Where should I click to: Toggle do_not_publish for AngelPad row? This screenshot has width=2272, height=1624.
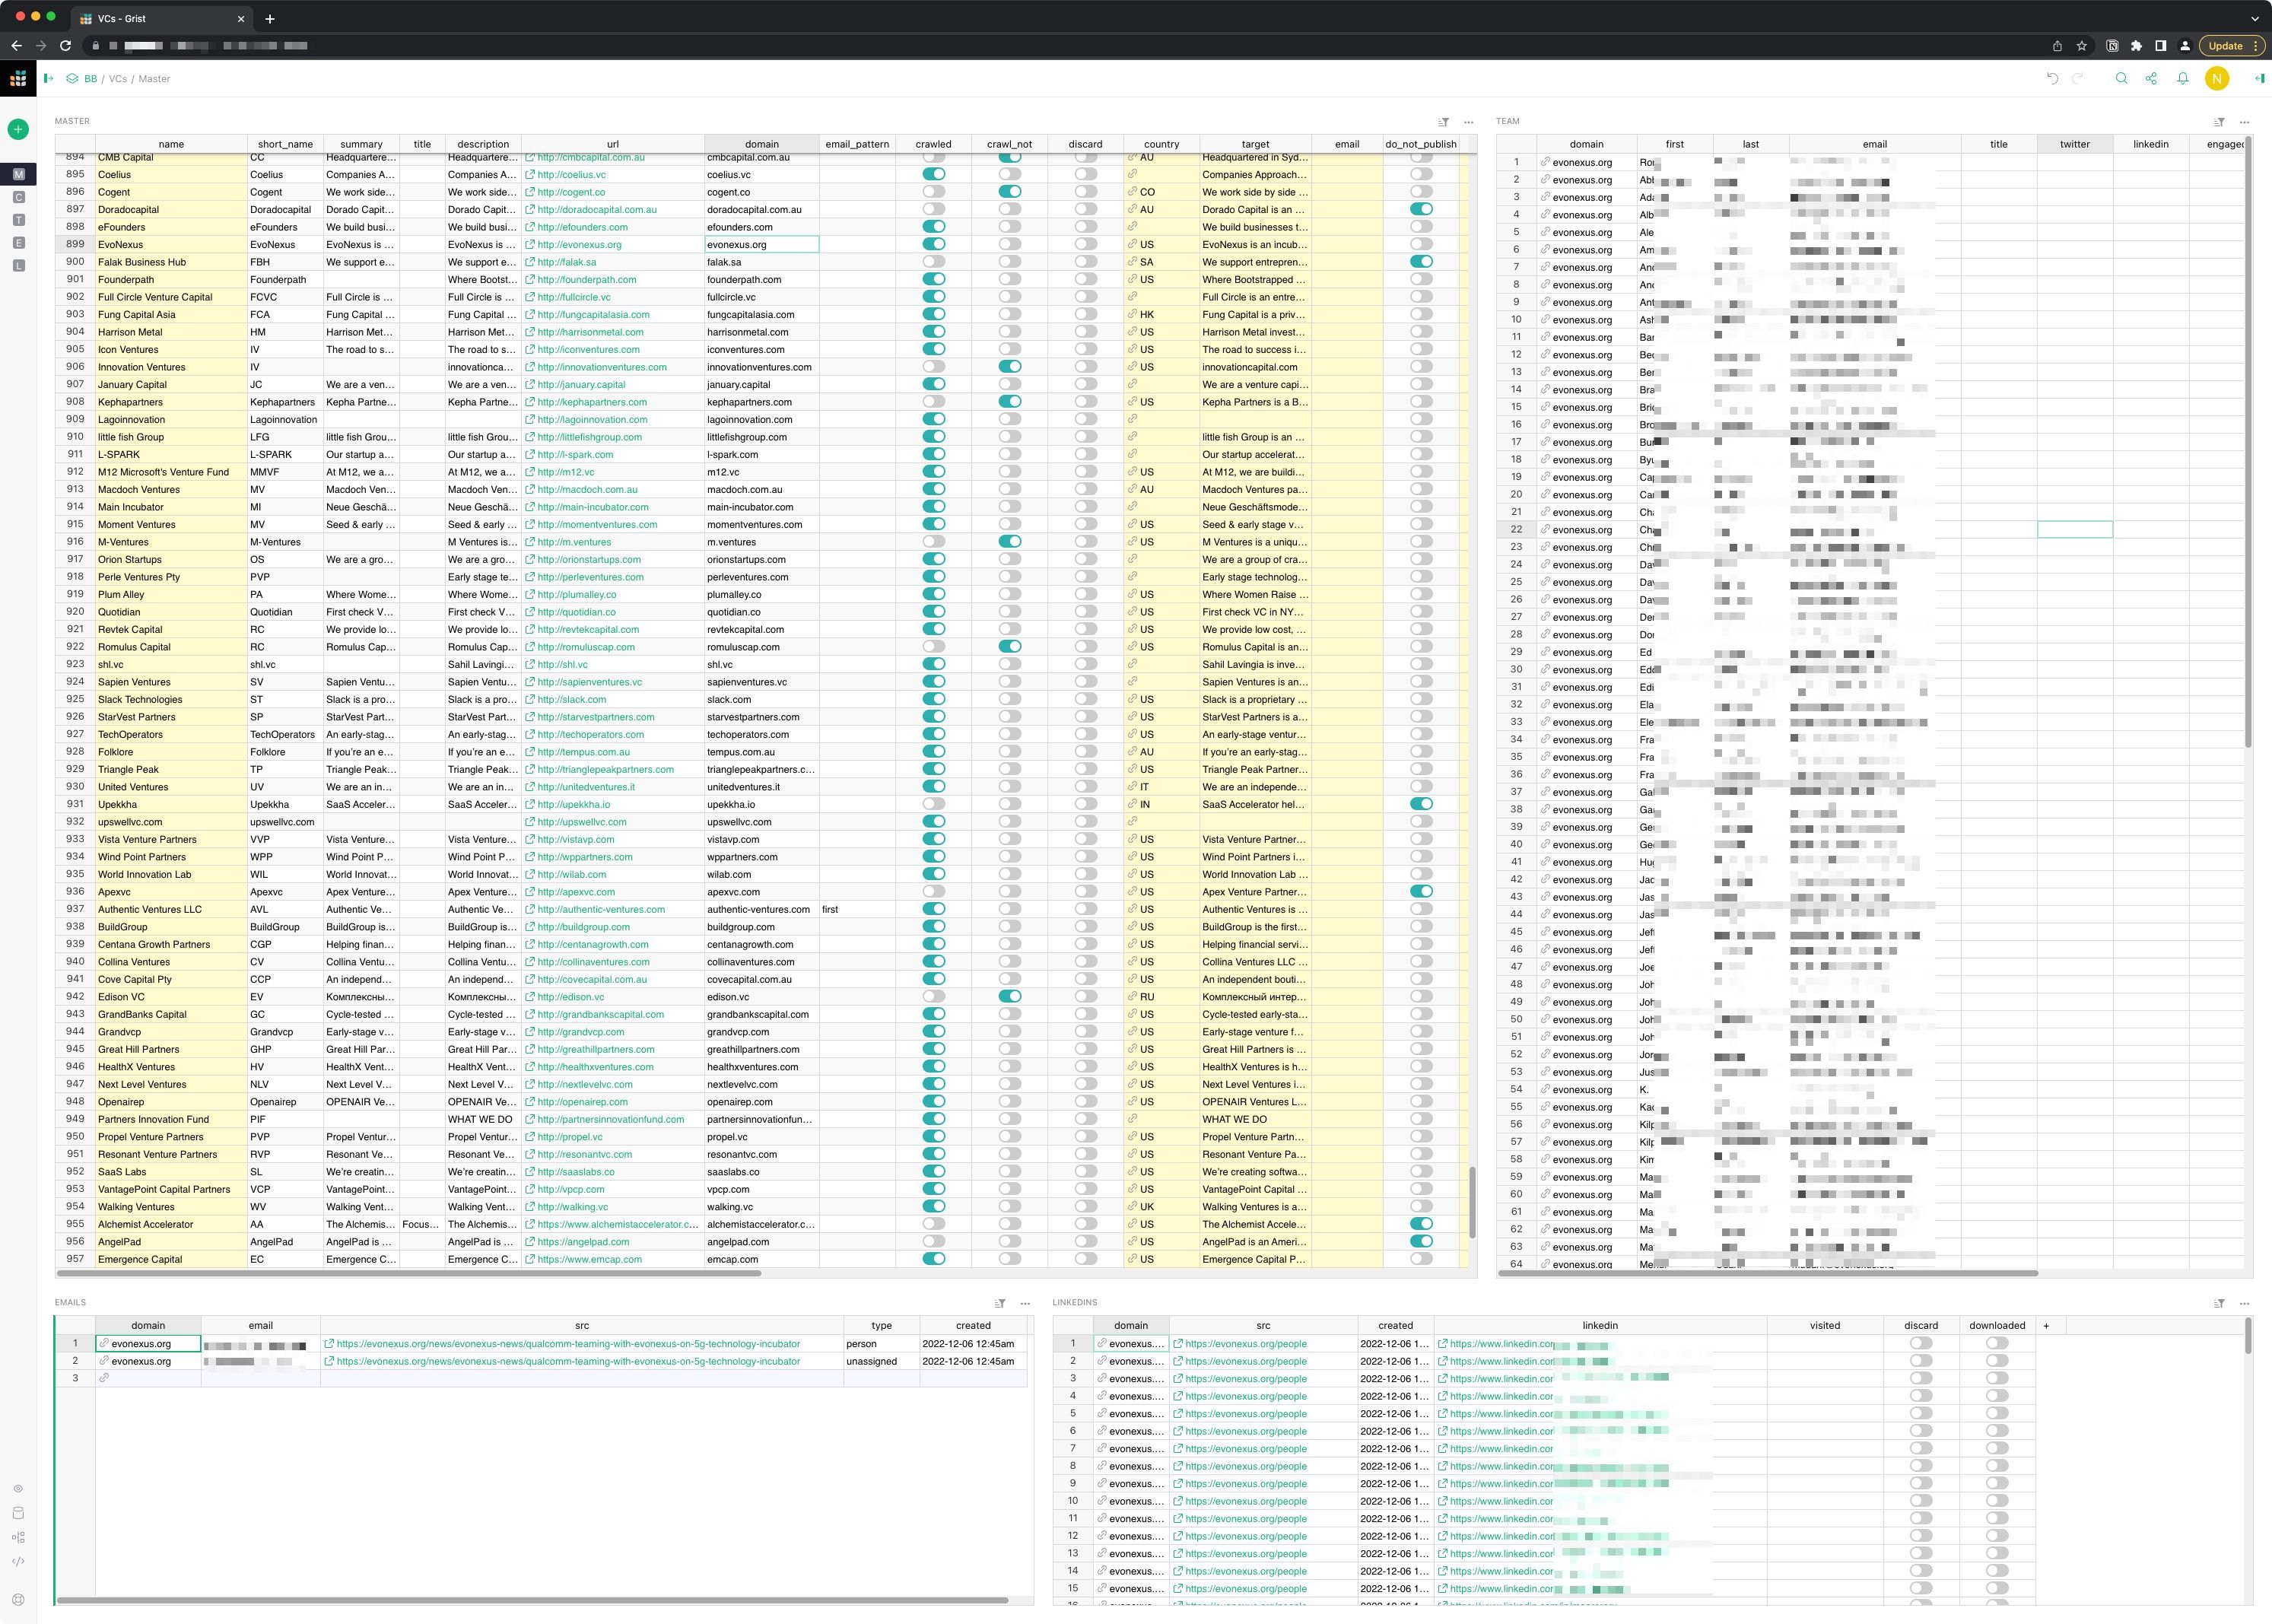1421,1241
